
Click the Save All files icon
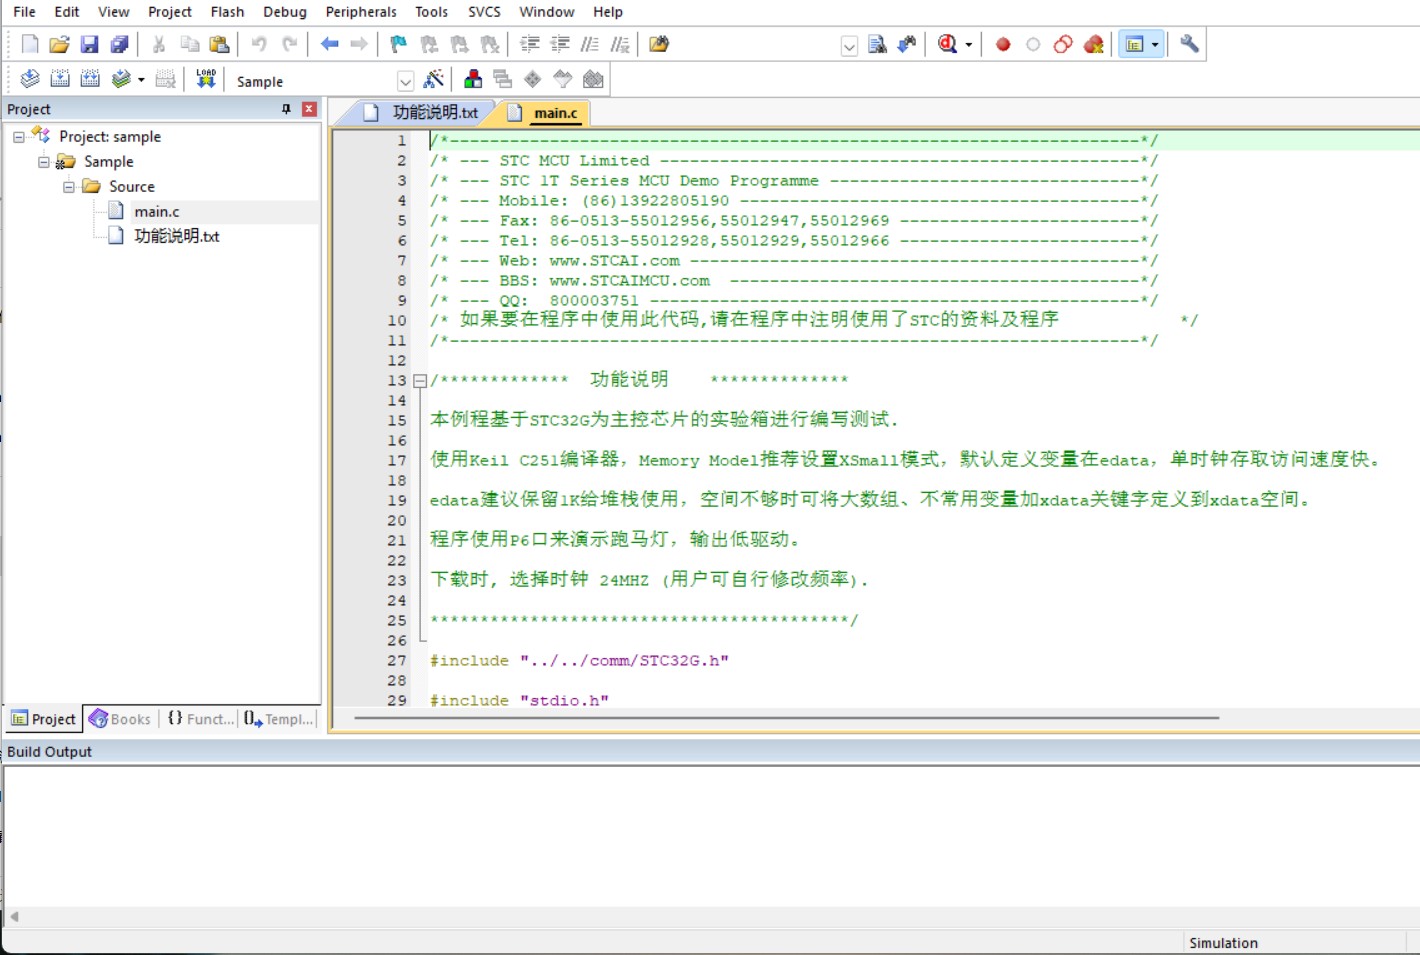point(119,44)
